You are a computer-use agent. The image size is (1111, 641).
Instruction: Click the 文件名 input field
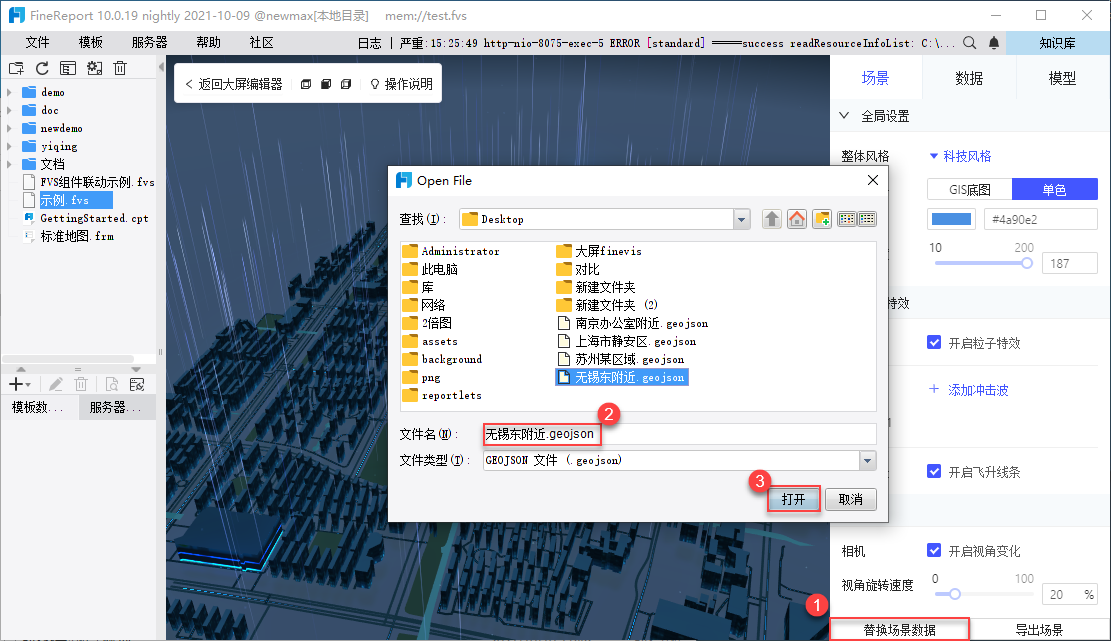(x=679, y=434)
